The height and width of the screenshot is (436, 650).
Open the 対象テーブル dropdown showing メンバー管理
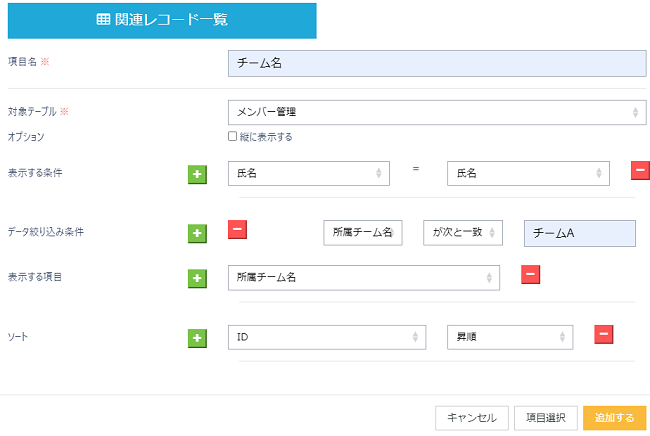tap(436, 113)
